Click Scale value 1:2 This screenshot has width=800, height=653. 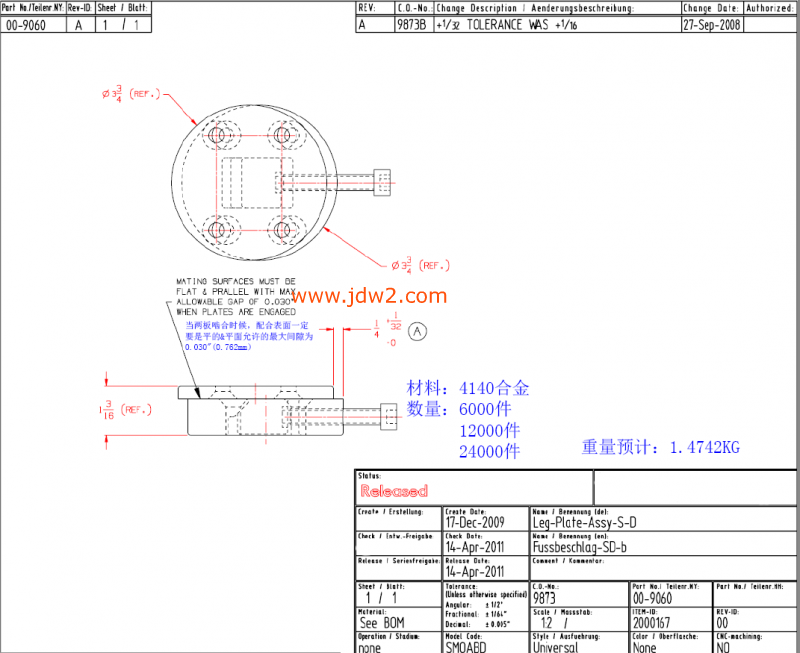point(547,623)
